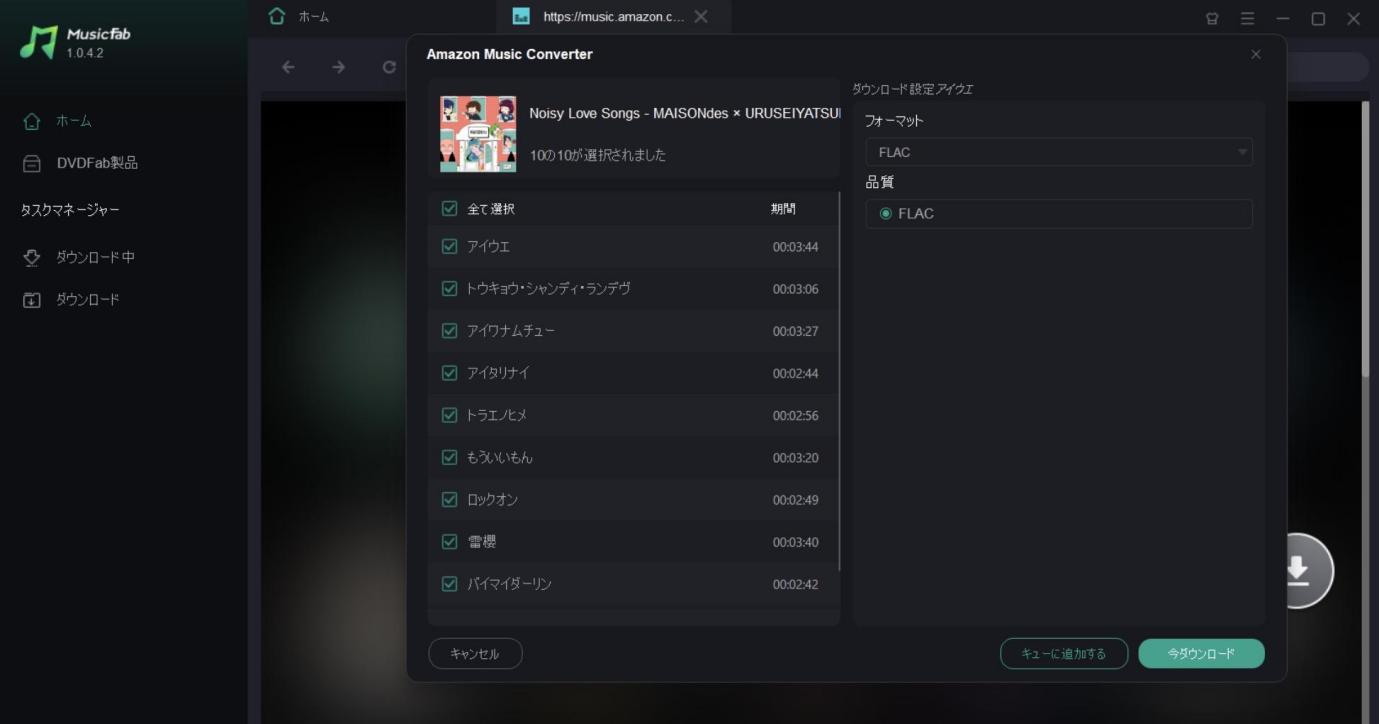The image size is (1379, 724).
Task: Open DVDFab製品 in the sidebar
Action: [80, 163]
